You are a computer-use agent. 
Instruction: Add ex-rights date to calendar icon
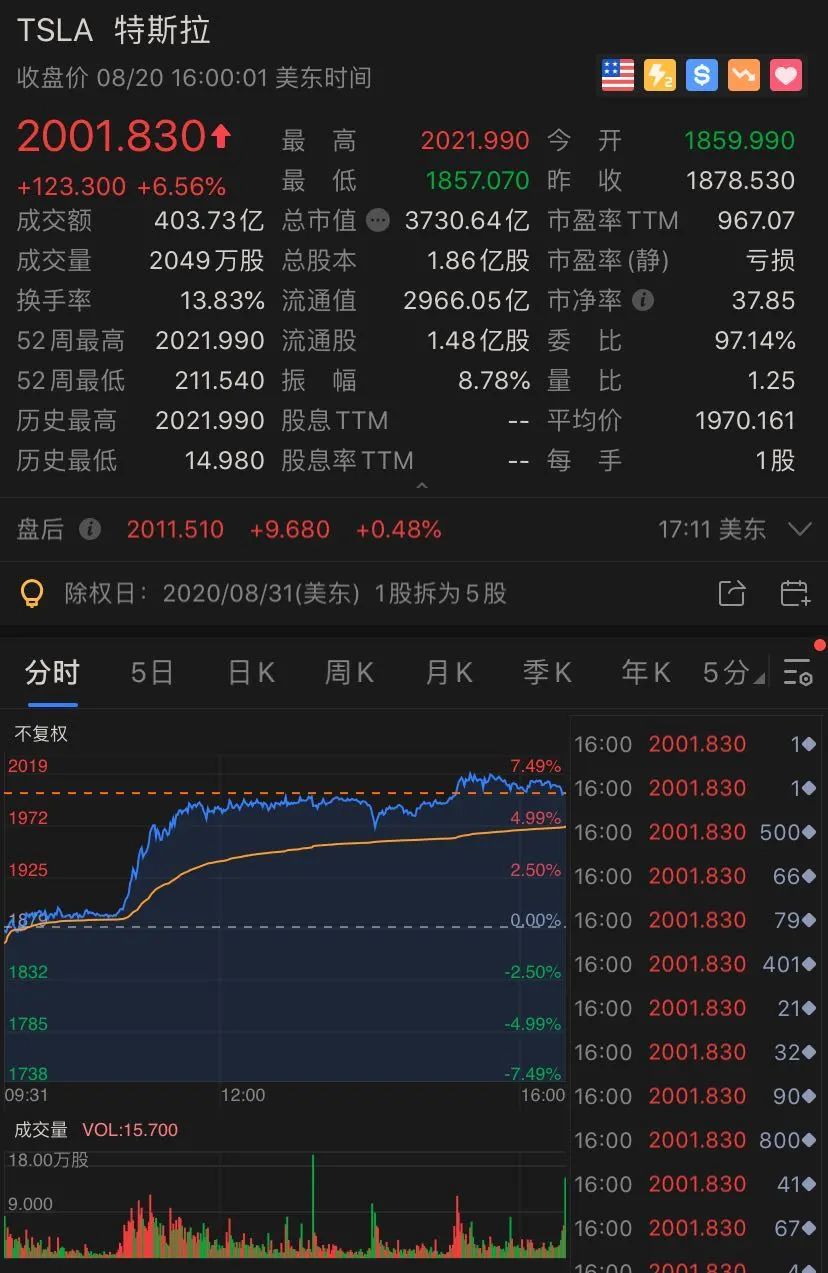click(794, 593)
